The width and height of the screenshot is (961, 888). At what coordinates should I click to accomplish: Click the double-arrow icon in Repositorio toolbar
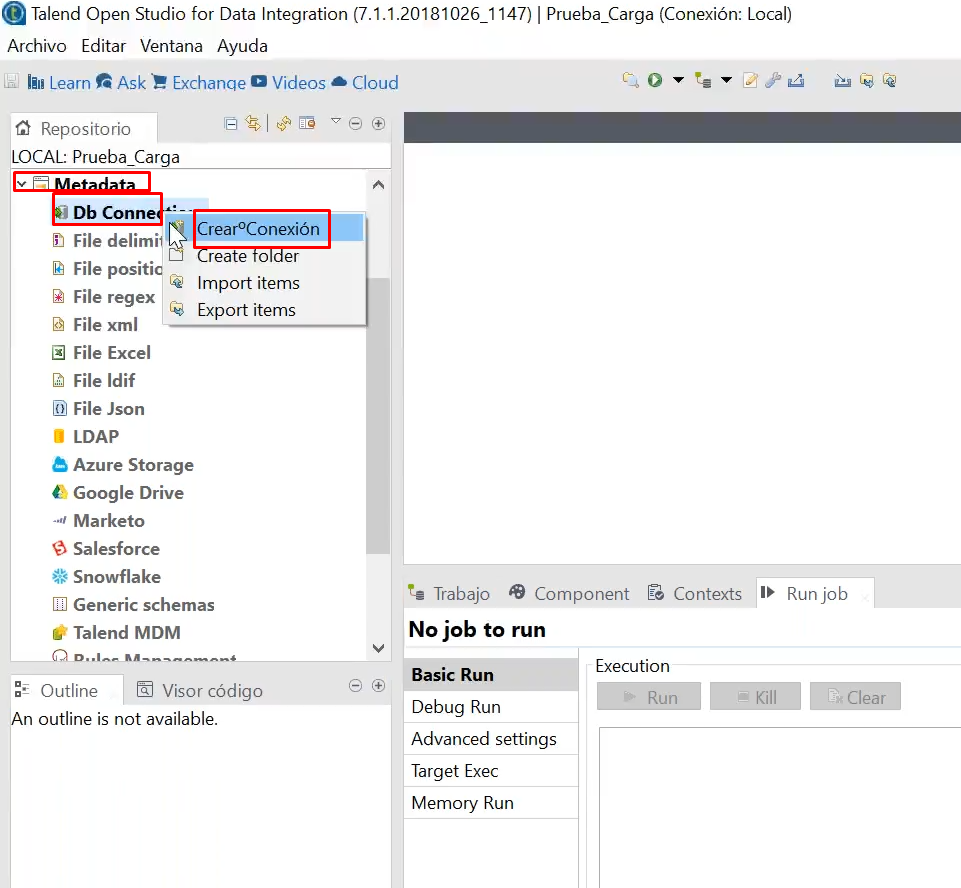[x=253, y=123]
